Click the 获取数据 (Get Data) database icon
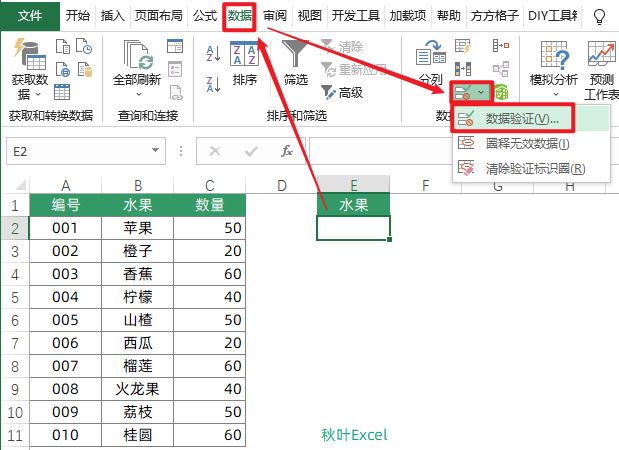Image resolution: width=619 pixels, height=450 pixels. pos(30,54)
